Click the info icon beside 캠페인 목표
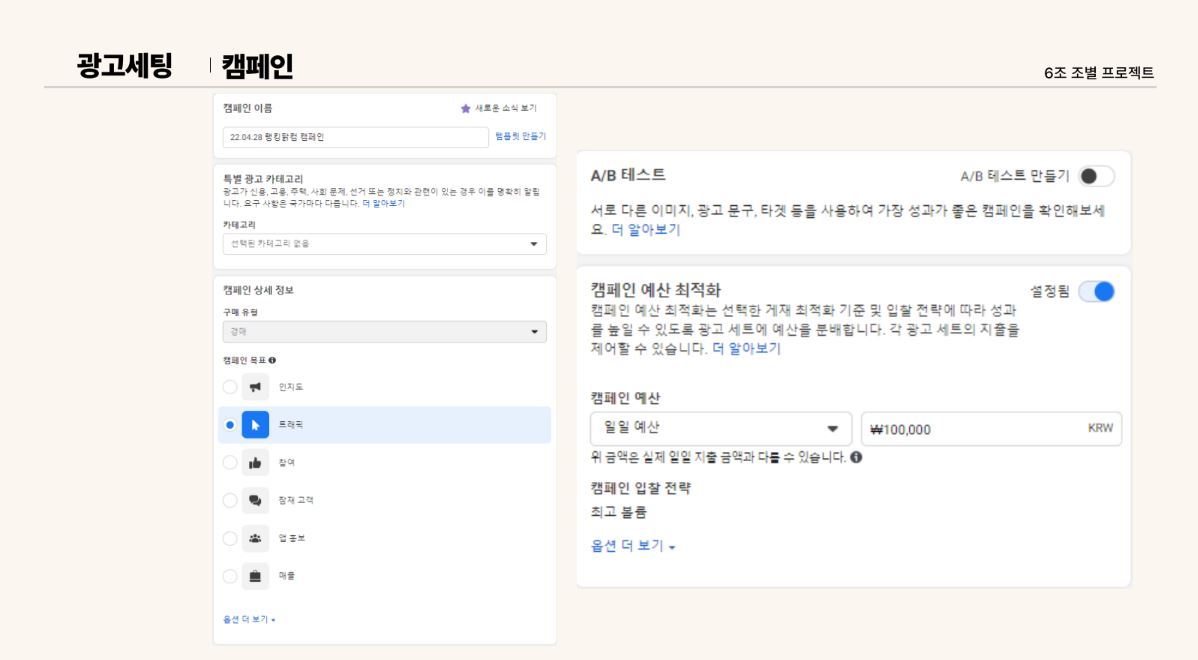The height and width of the screenshot is (660, 1198). 272,360
